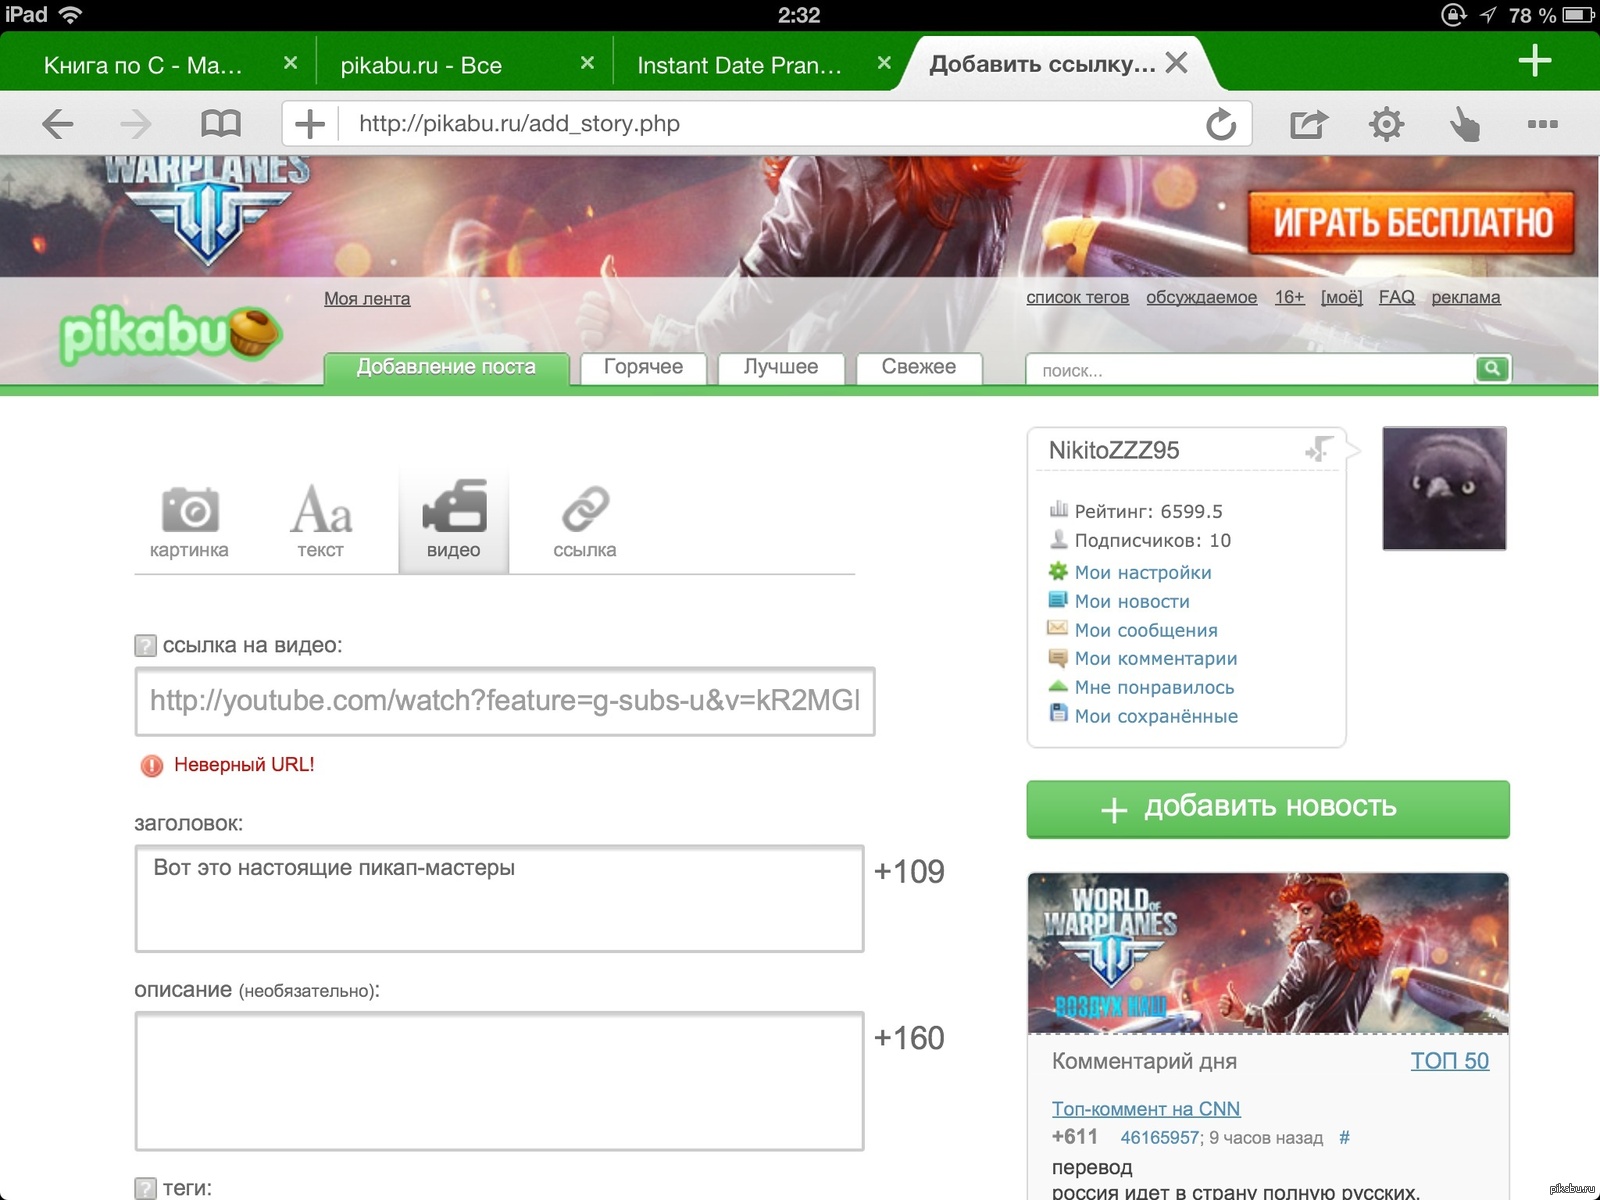Screen dimensions: 1600x1200
Task: Click the green 'добавить новость' button
Action: pyautogui.click(x=1268, y=808)
